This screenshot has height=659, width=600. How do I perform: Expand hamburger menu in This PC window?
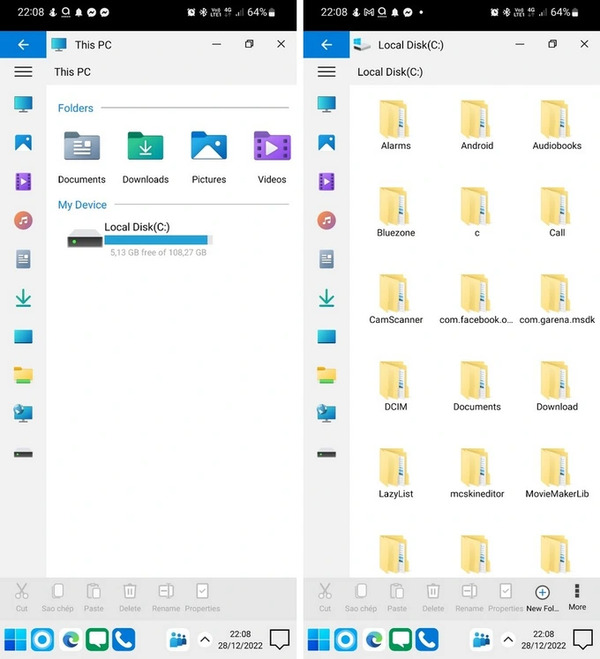pyautogui.click(x=23, y=72)
